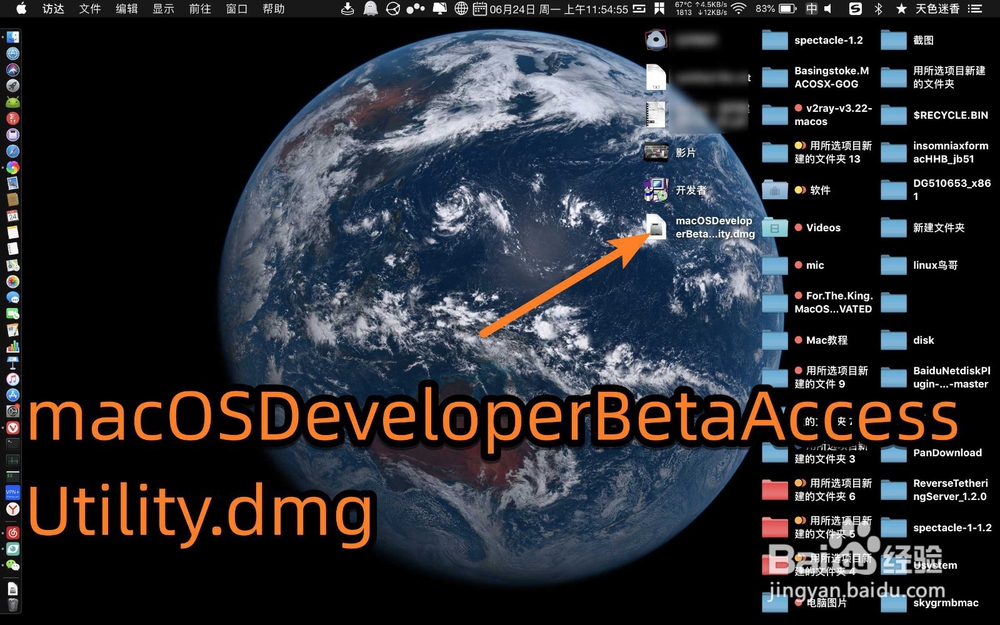Open the Apple menu
The height and width of the screenshot is (625, 1000).
tap(21, 9)
